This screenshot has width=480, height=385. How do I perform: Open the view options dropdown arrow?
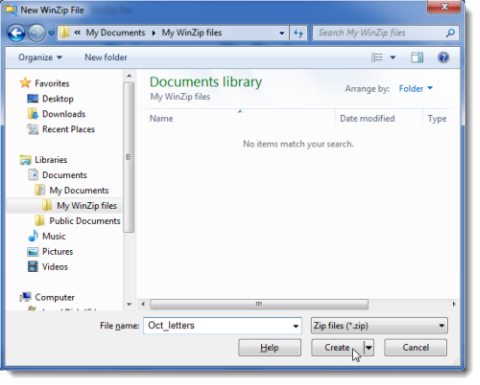pyautogui.click(x=393, y=57)
